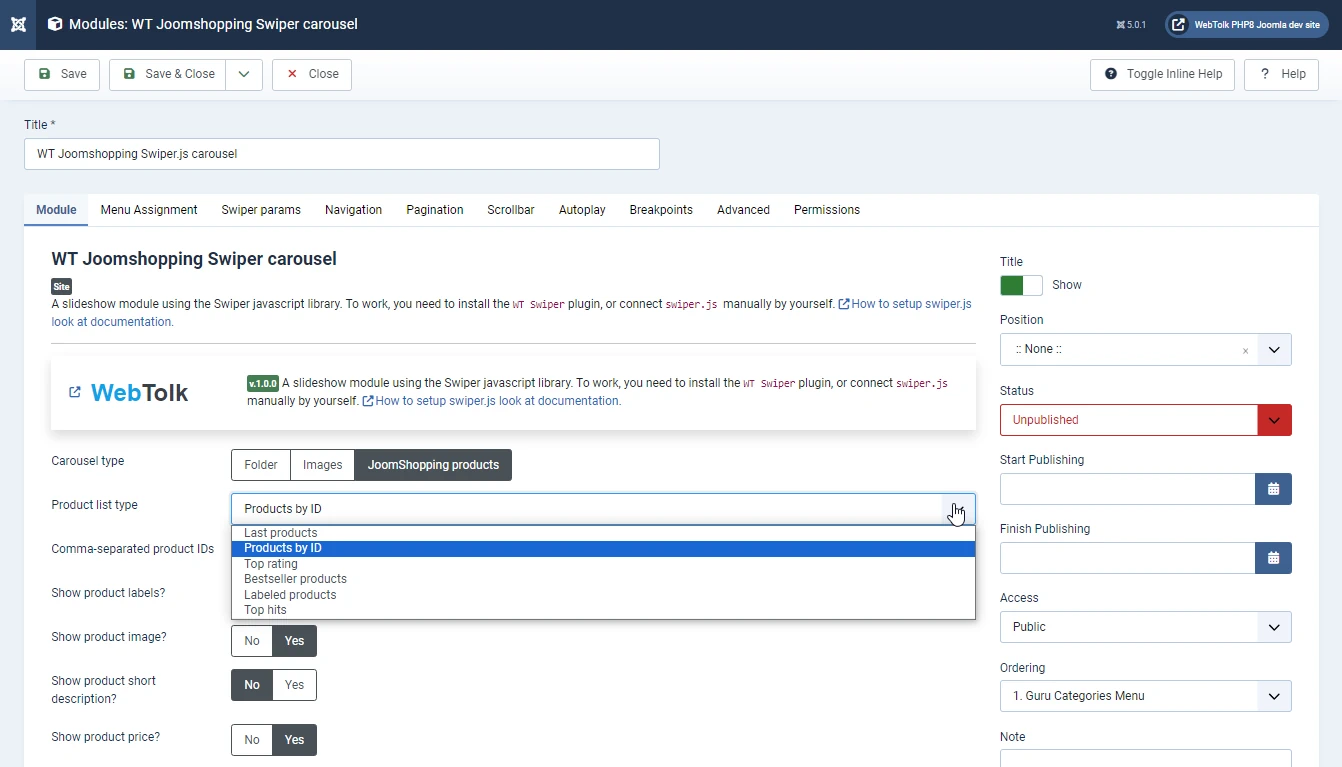The image size is (1342, 767).
Task: Set carousel type to Images
Action: (x=323, y=465)
